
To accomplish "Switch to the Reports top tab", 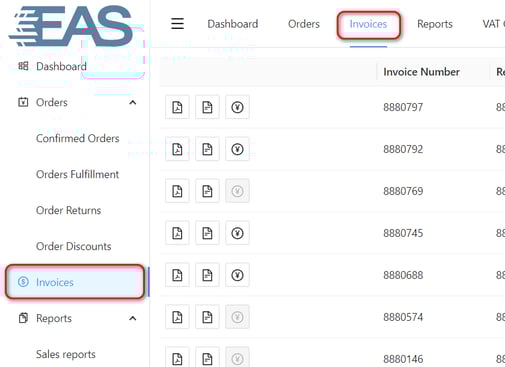I will pos(435,24).
